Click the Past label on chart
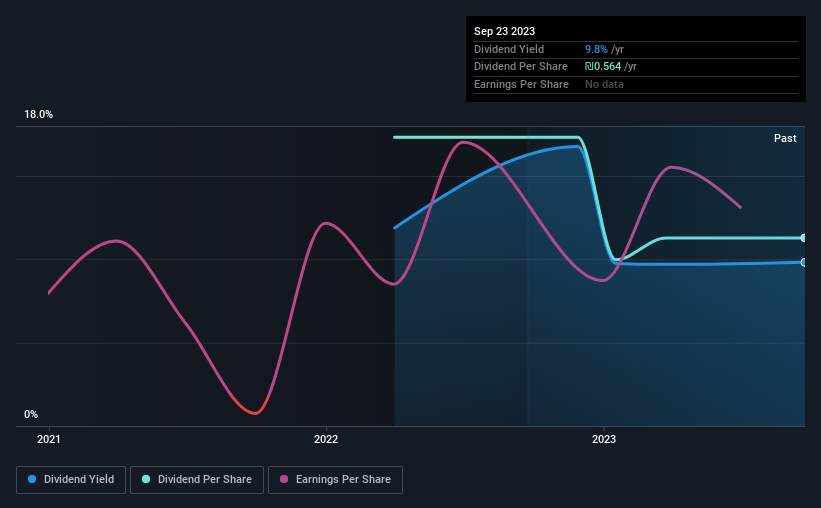Image resolution: width=821 pixels, height=508 pixels. click(785, 138)
